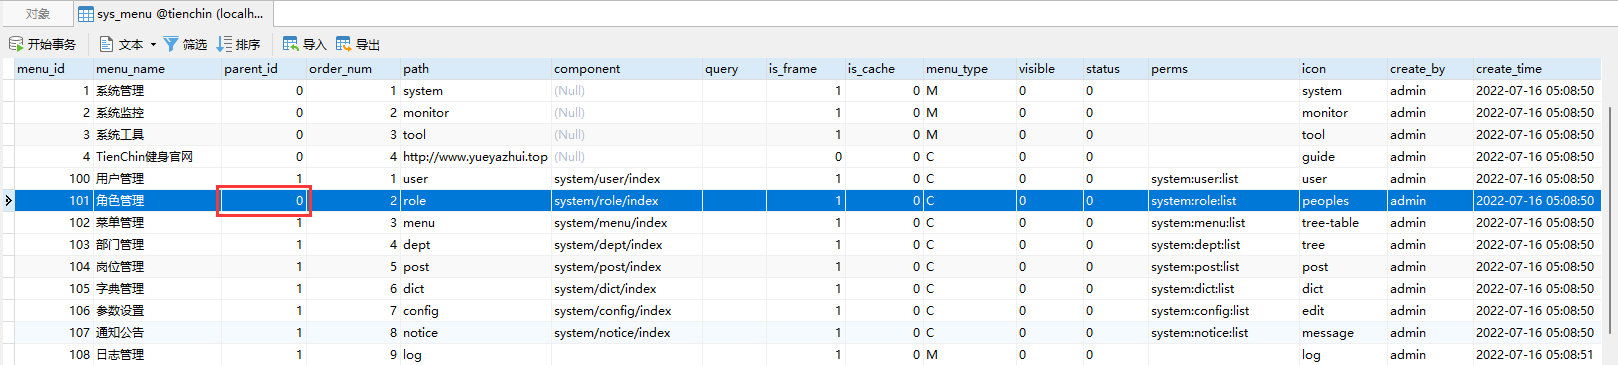This screenshot has width=1618, height=365.
Task: Click the status column header
Action: click(x=1116, y=69)
